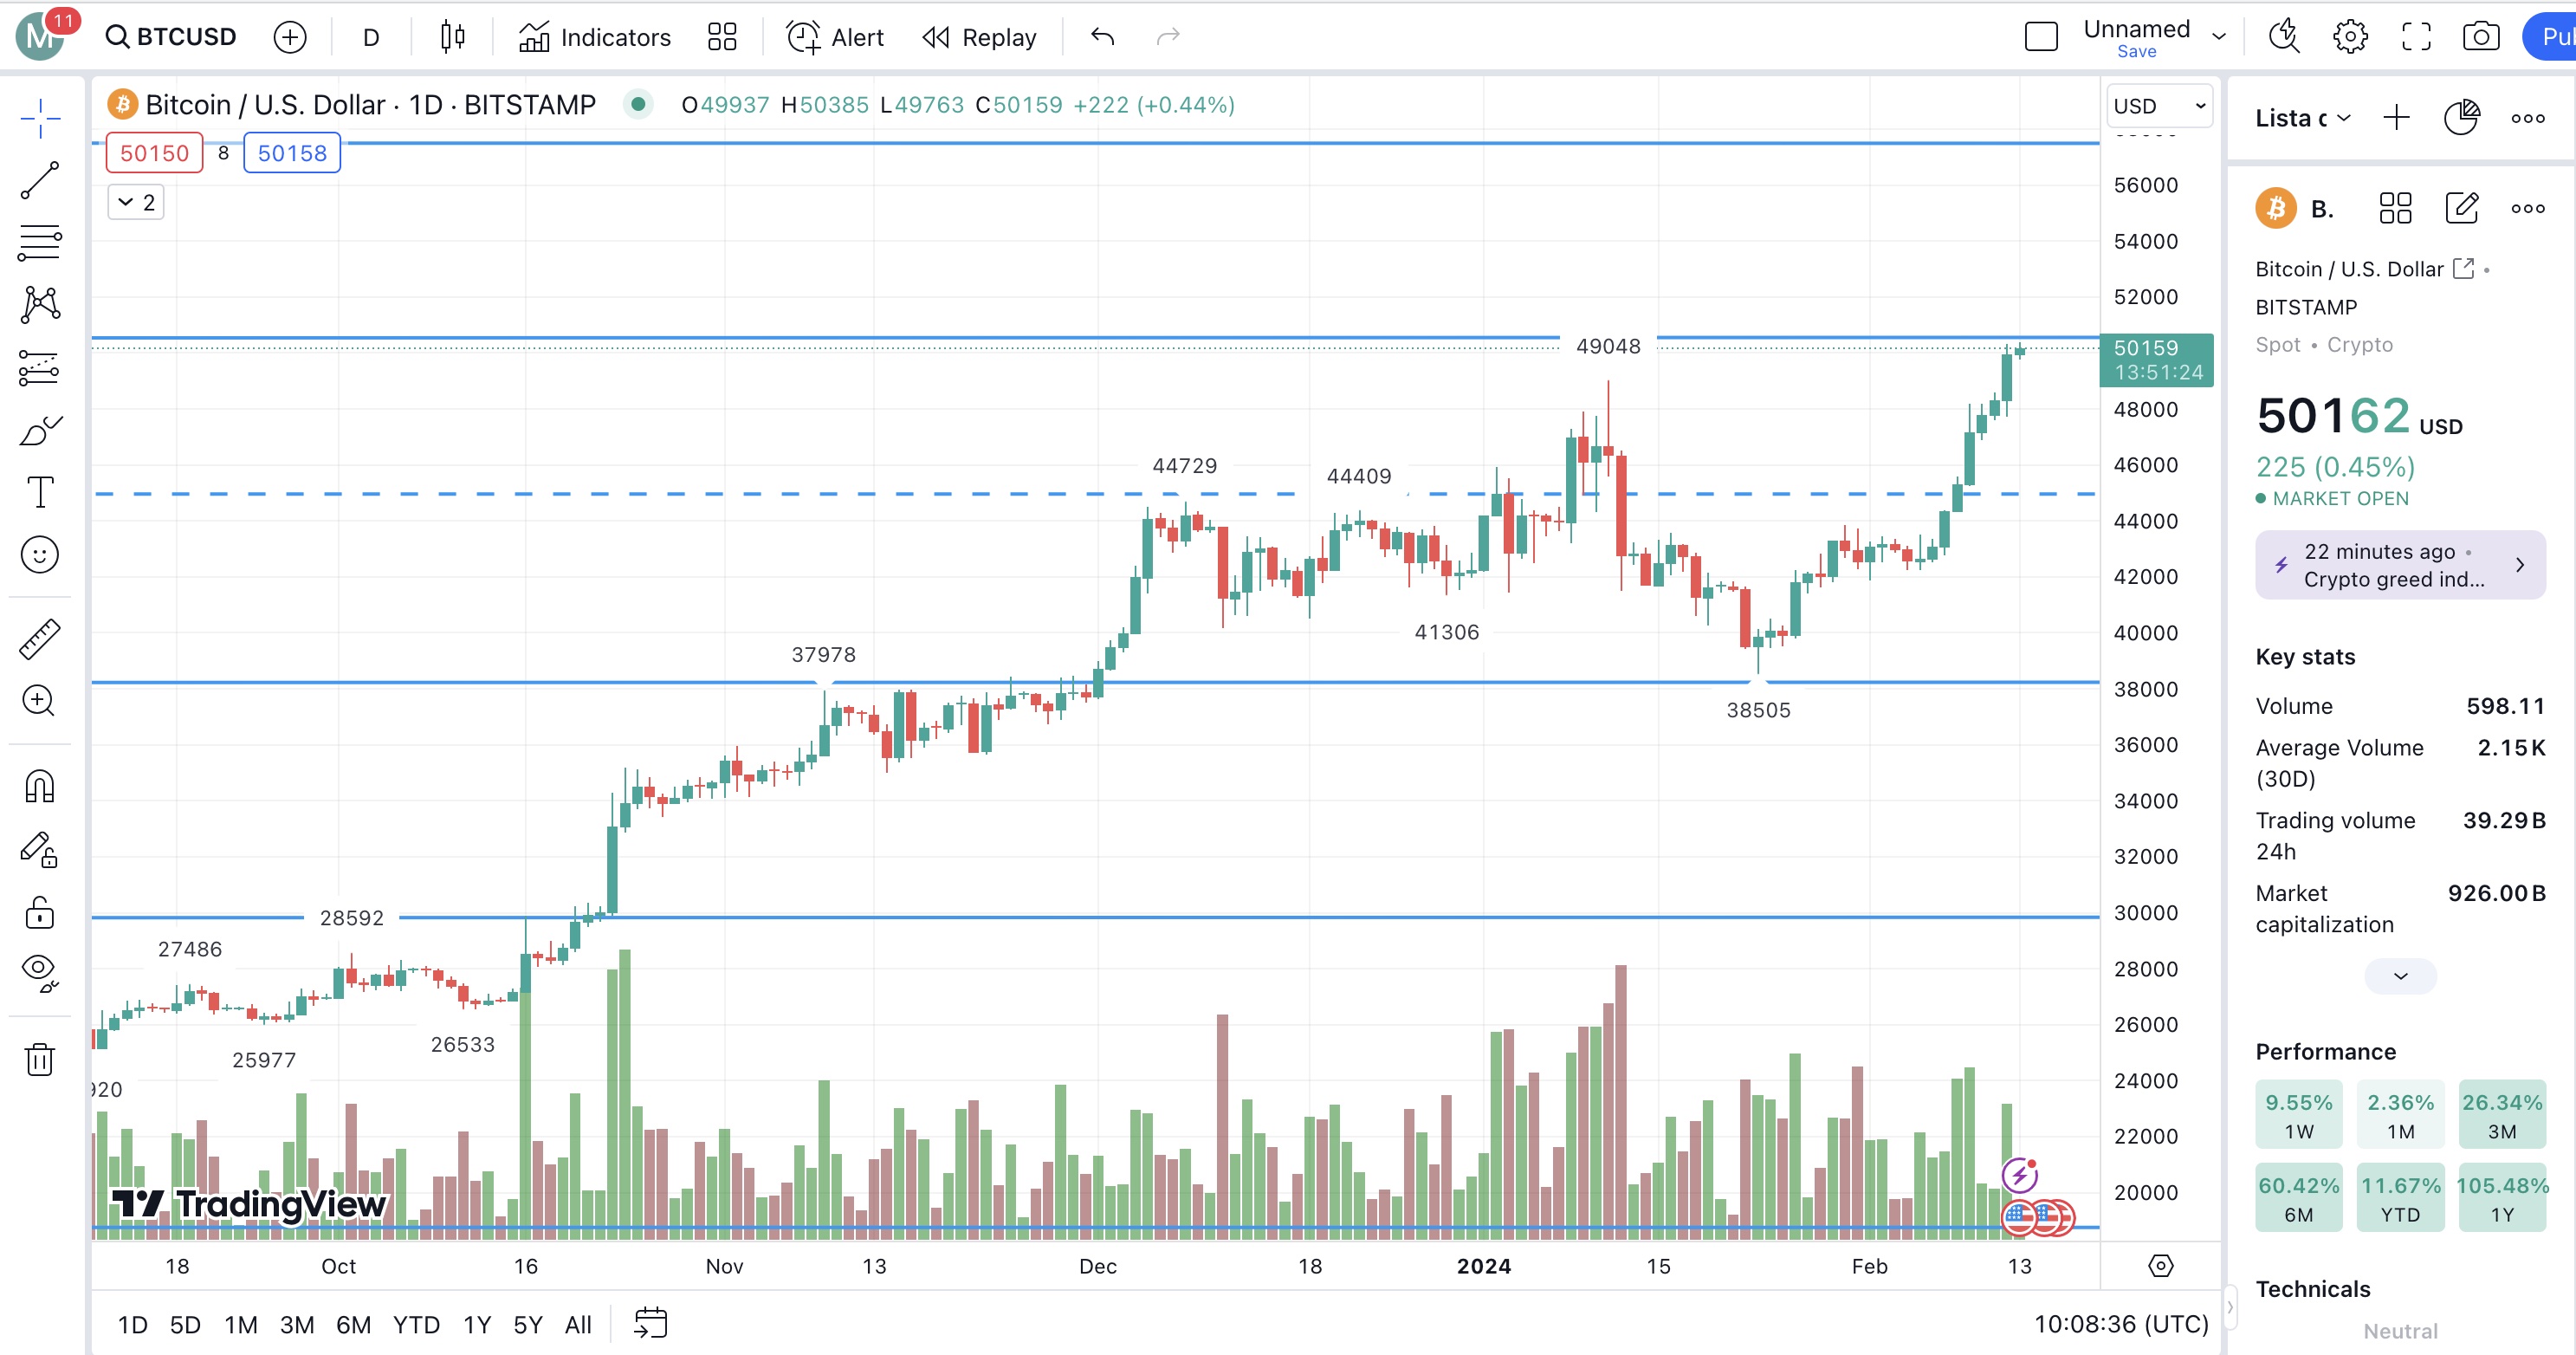Screen dimensions: 2576x1355
Task: Toggle magnet mode on
Action: coord(40,787)
